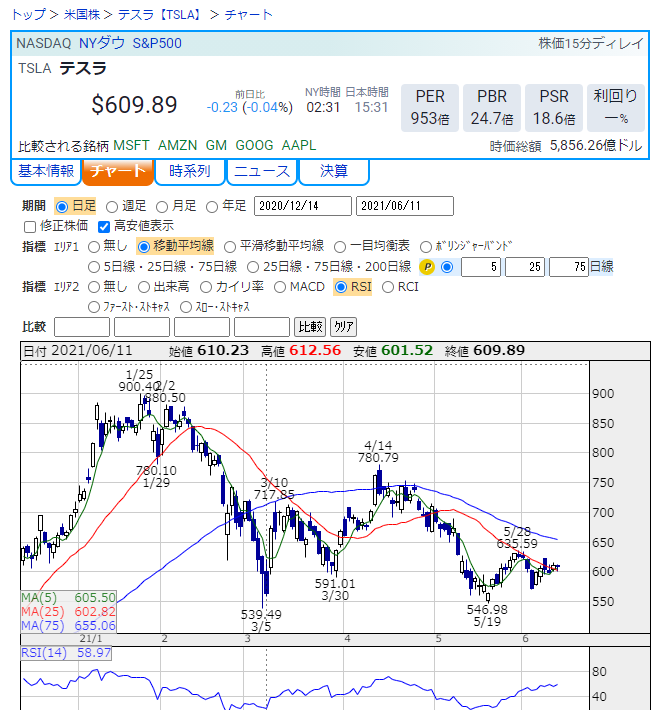Enable the 修正株価 checkbox

tap(29, 227)
